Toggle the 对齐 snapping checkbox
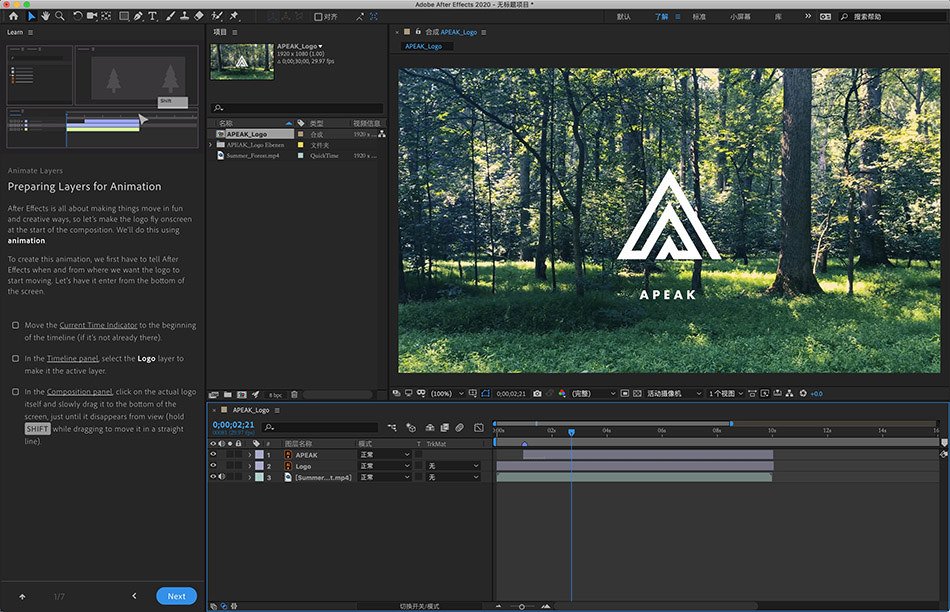 (x=318, y=17)
